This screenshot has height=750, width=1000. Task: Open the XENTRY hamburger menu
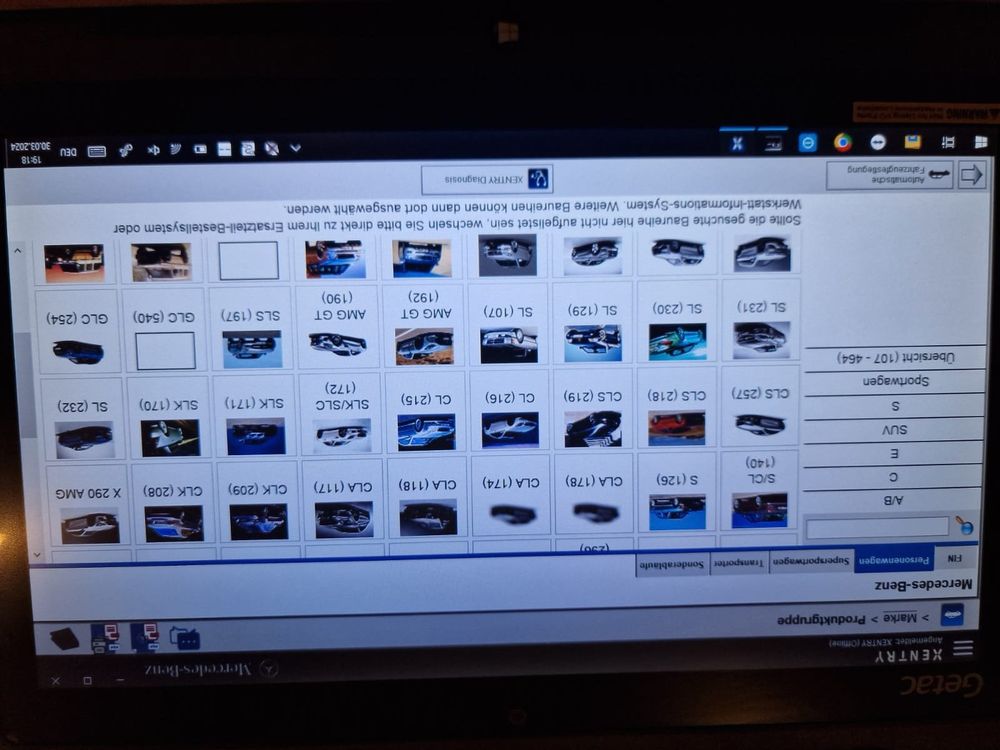[963, 649]
